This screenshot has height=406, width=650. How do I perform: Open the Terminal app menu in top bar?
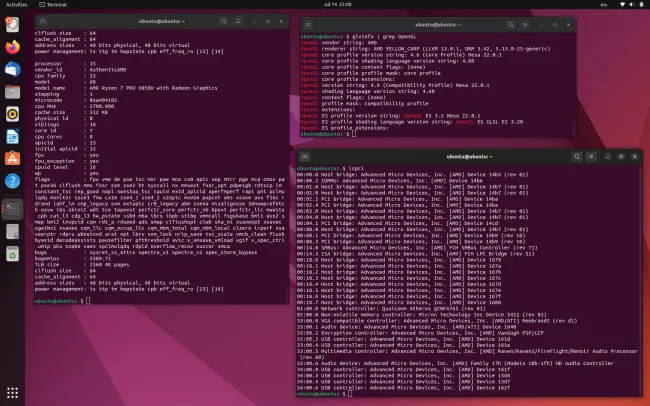(x=53, y=5)
